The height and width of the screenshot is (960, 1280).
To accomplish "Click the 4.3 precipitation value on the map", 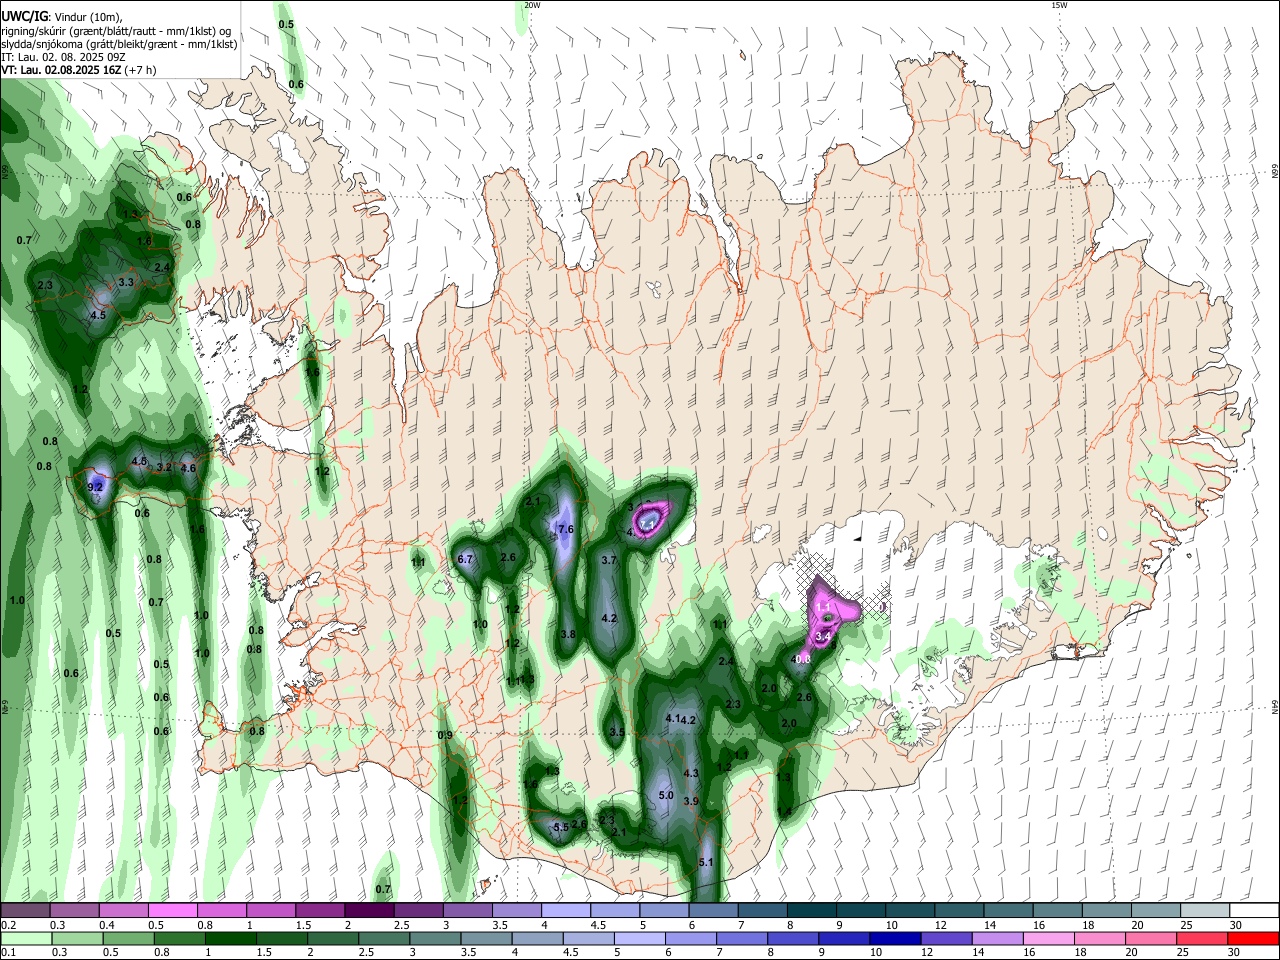I will [691, 773].
